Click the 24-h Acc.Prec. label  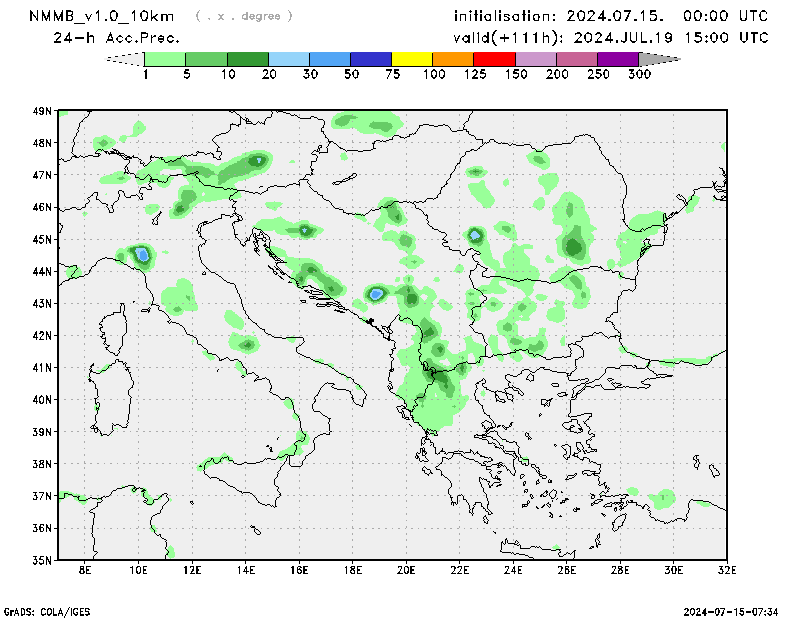(x=117, y=37)
